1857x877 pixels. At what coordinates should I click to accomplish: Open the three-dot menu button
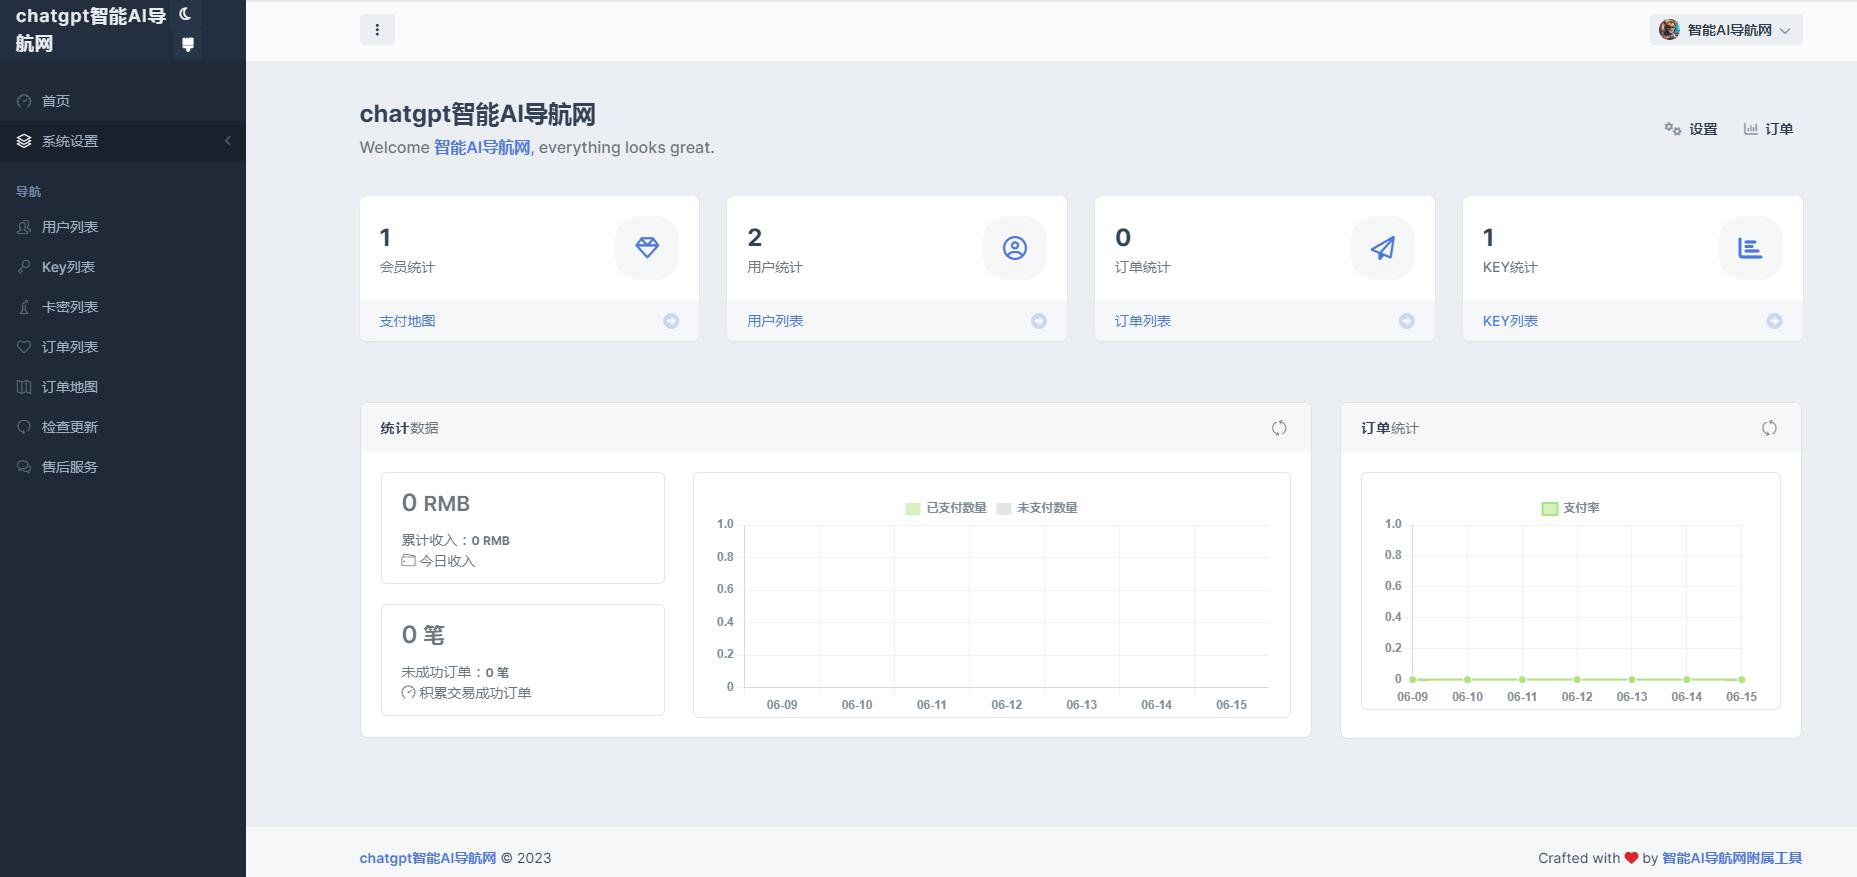pos(377,30)
